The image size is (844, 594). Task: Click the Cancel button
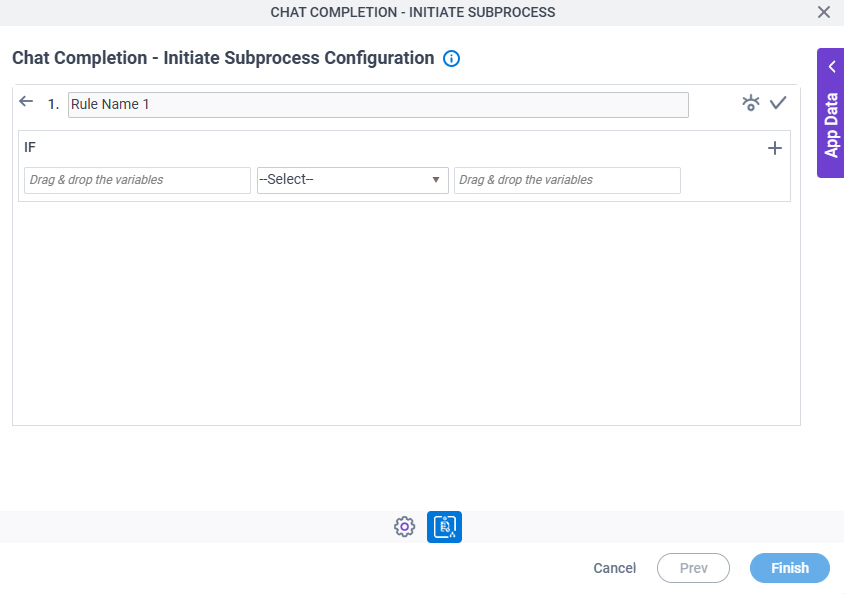(615, 568)
